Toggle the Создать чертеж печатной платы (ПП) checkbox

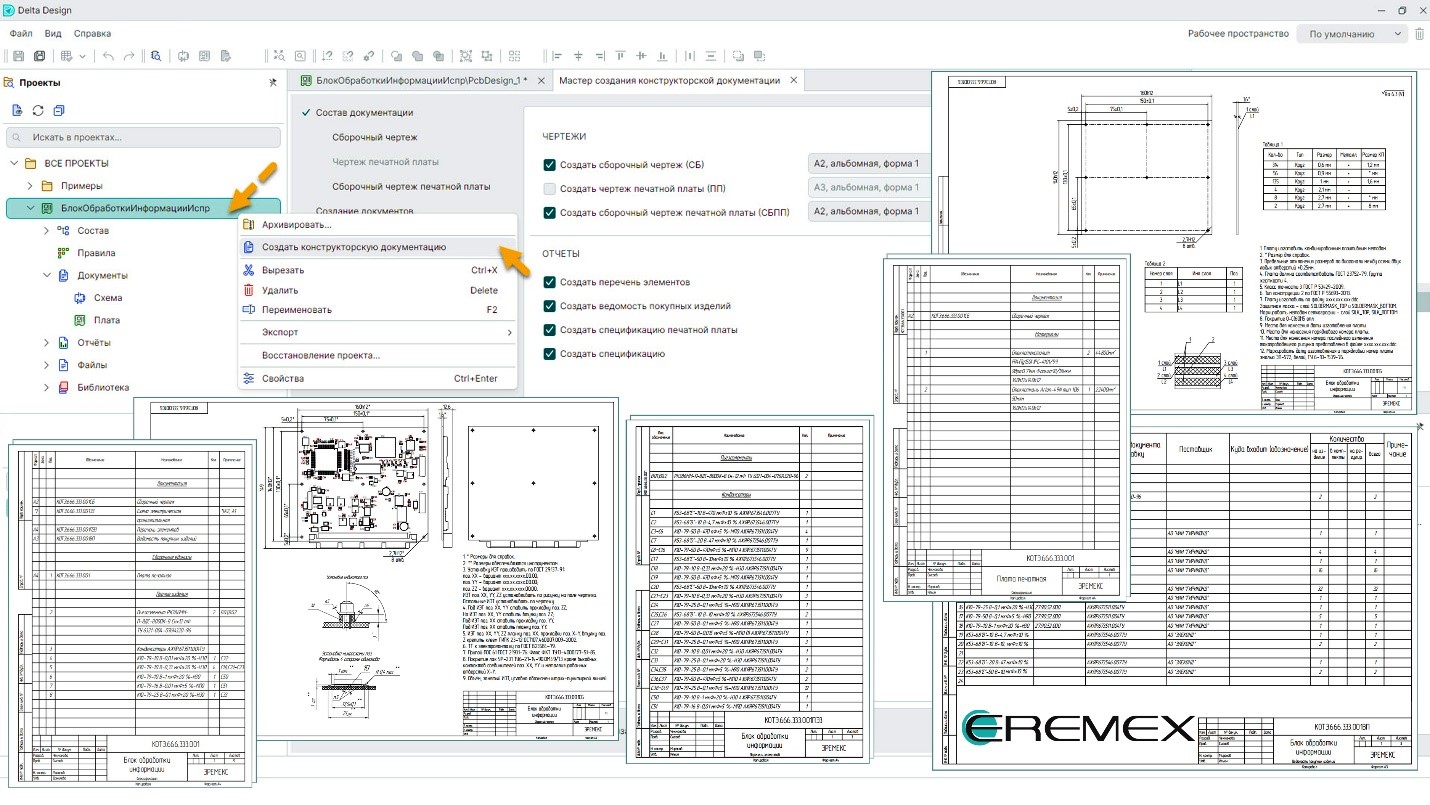pyautogui.click(x=549, y=188)
